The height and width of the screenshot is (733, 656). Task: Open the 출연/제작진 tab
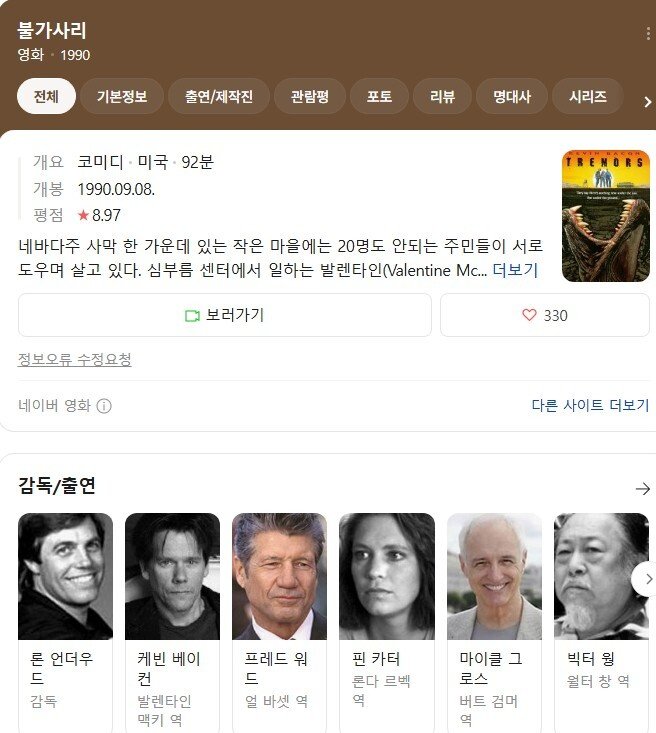[x=219, y=96]
